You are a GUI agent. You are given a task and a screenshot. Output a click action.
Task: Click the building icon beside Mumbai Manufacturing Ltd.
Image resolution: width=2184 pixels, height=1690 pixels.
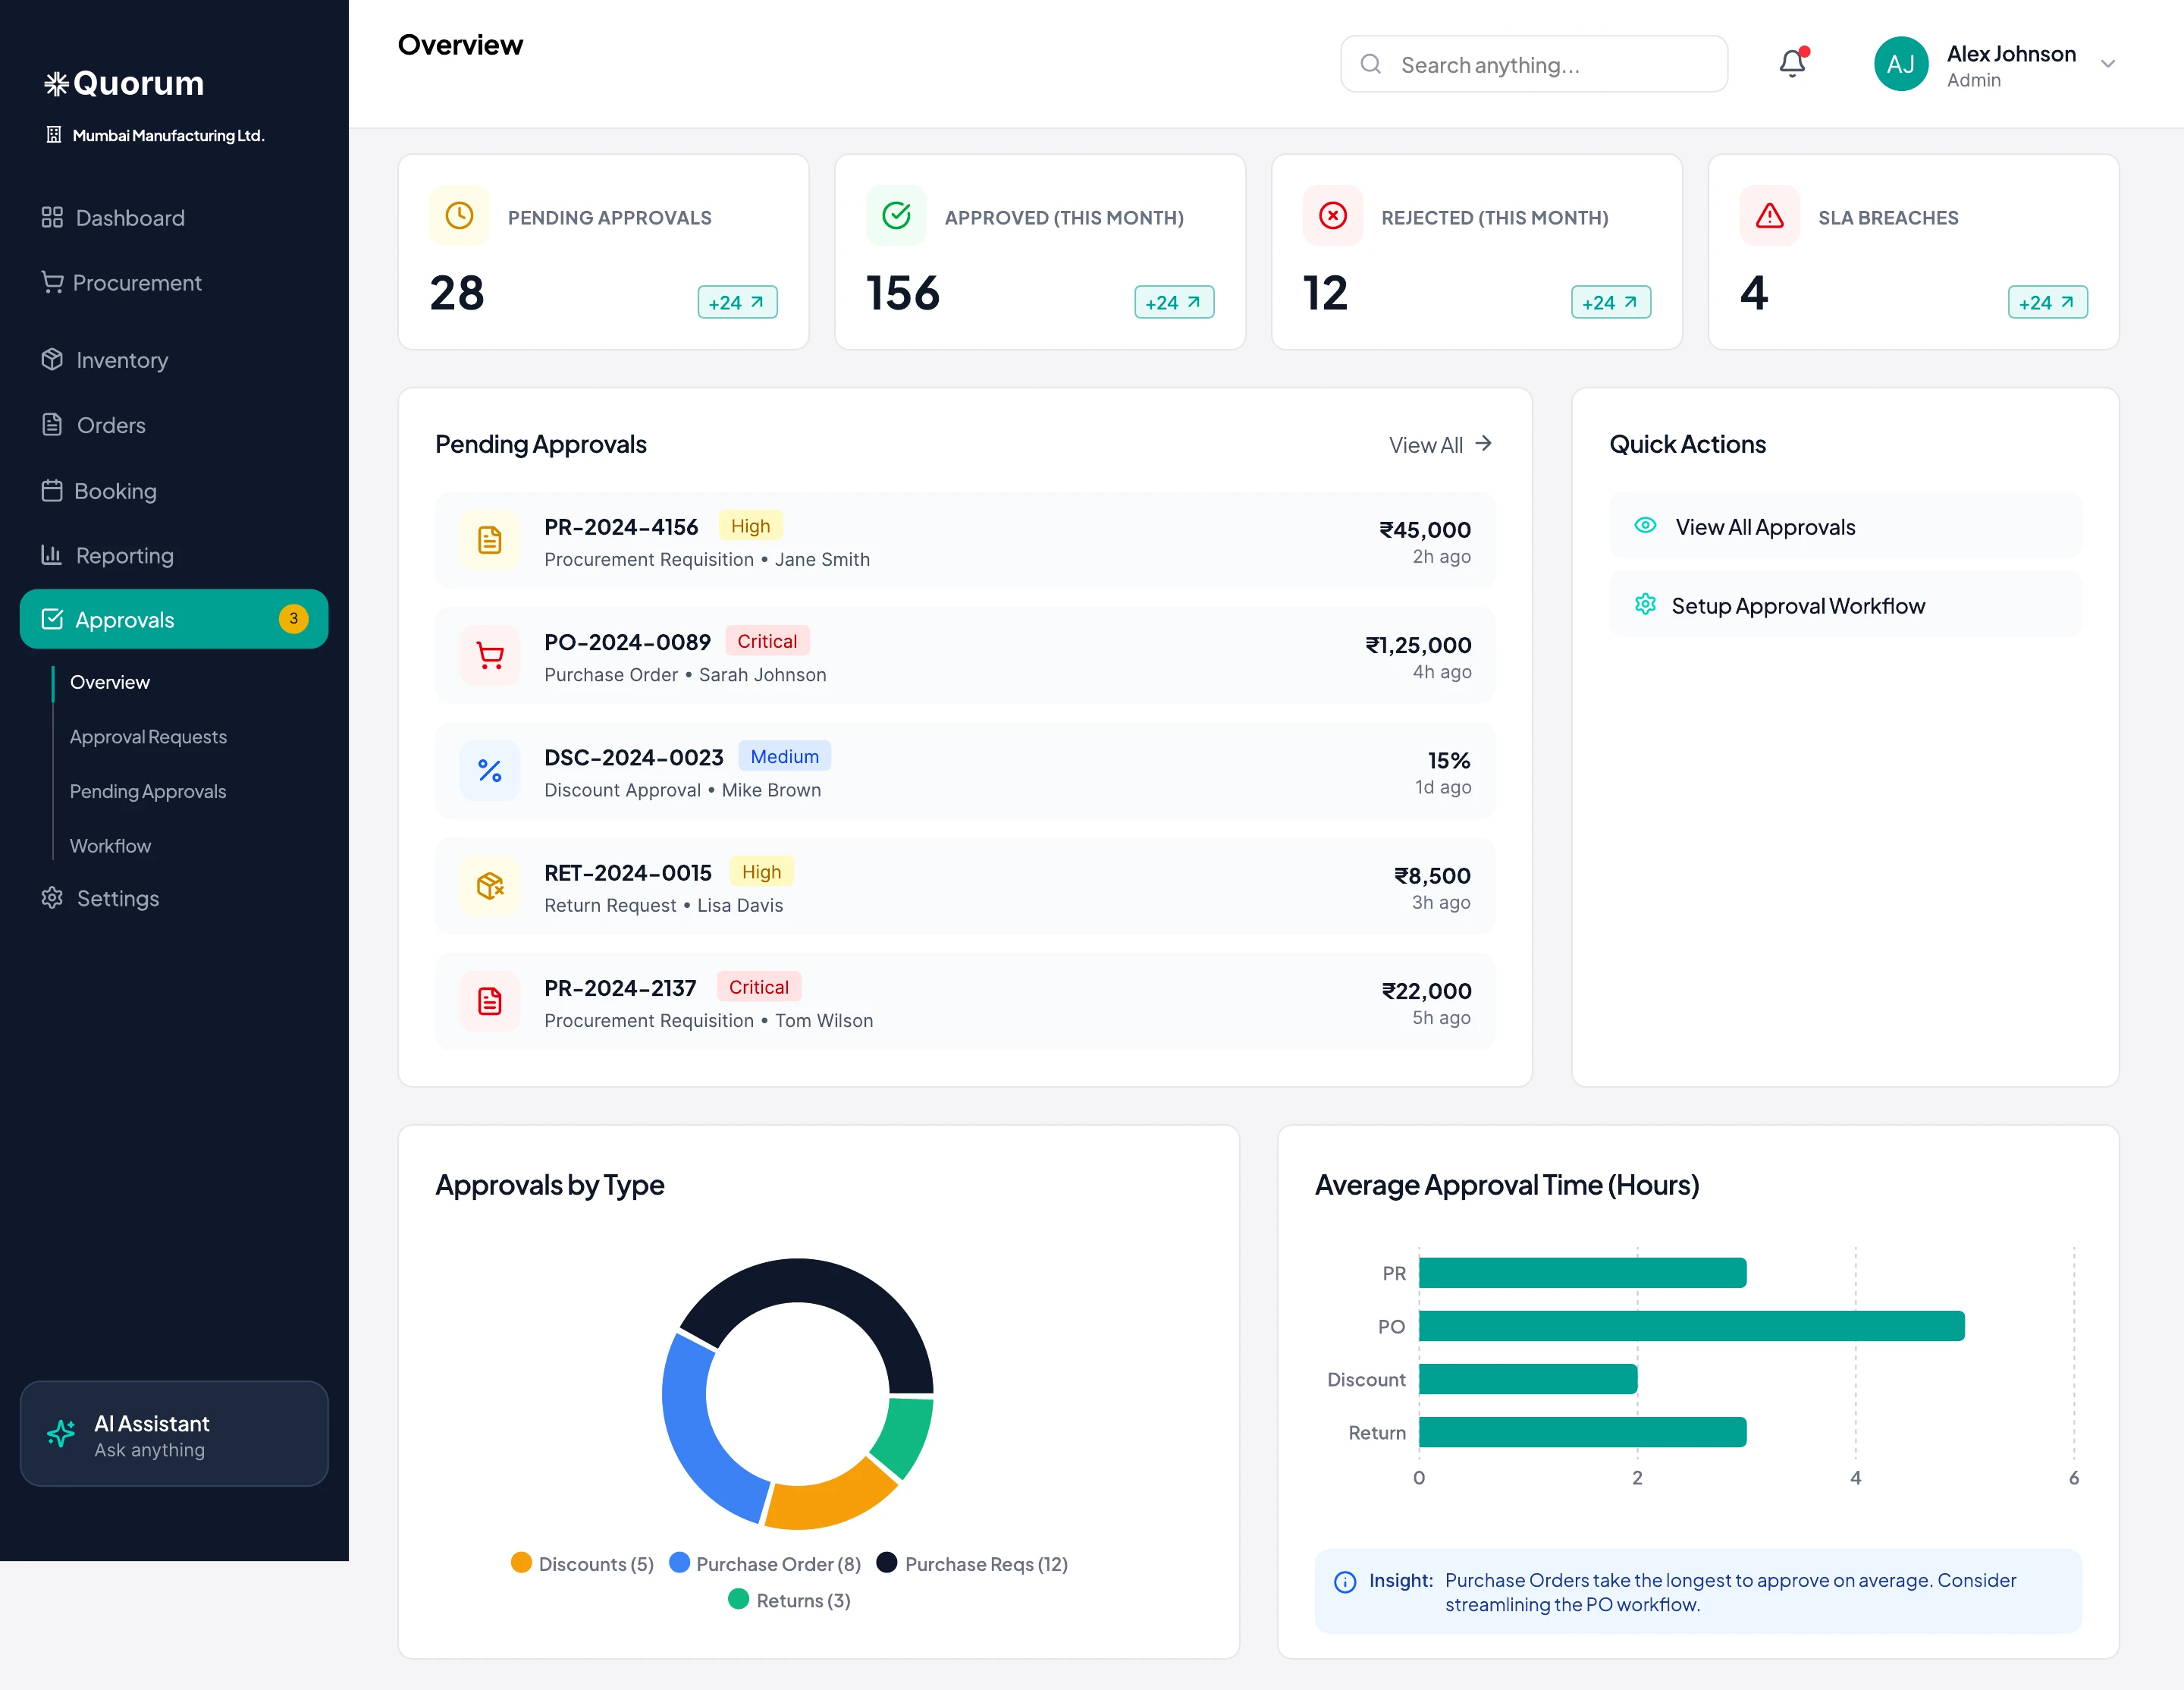[x=54, y=135]
